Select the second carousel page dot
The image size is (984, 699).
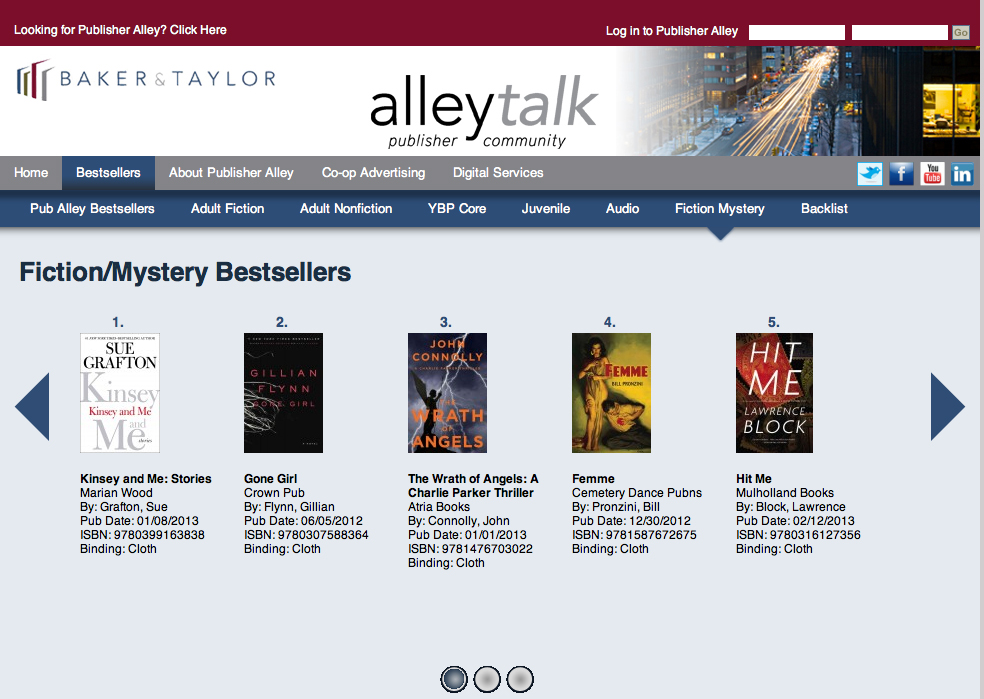click(487, 679)
